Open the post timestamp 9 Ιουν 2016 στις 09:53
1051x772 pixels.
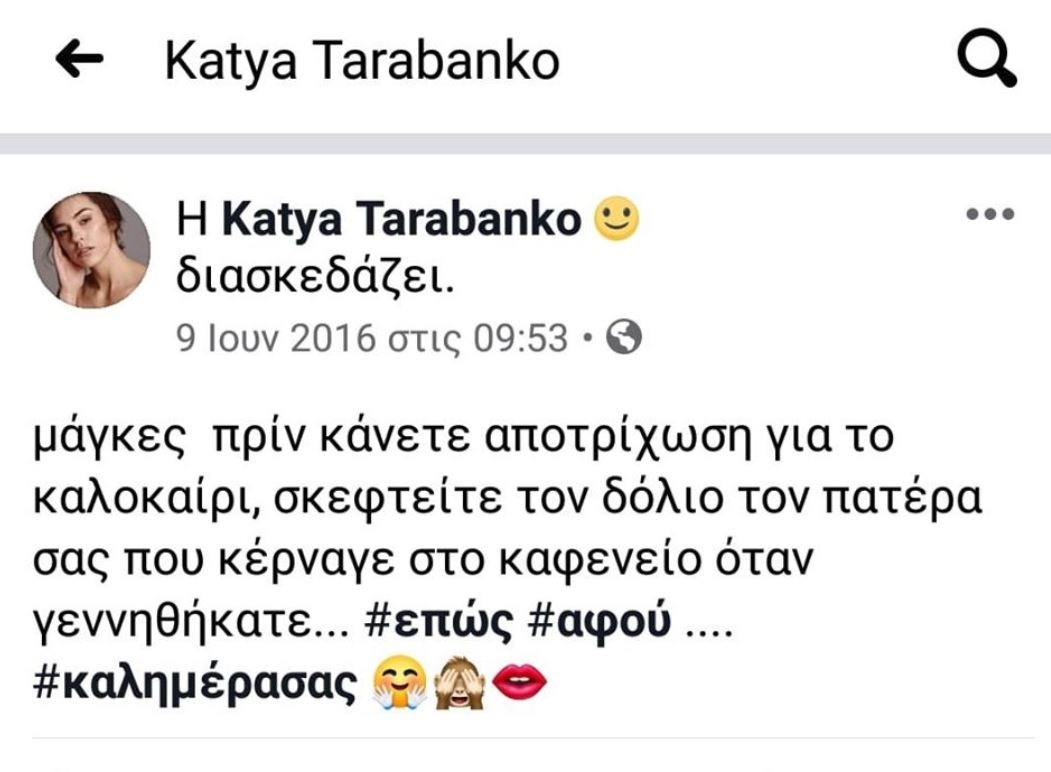pyautogui.click(x=372, y=338)
